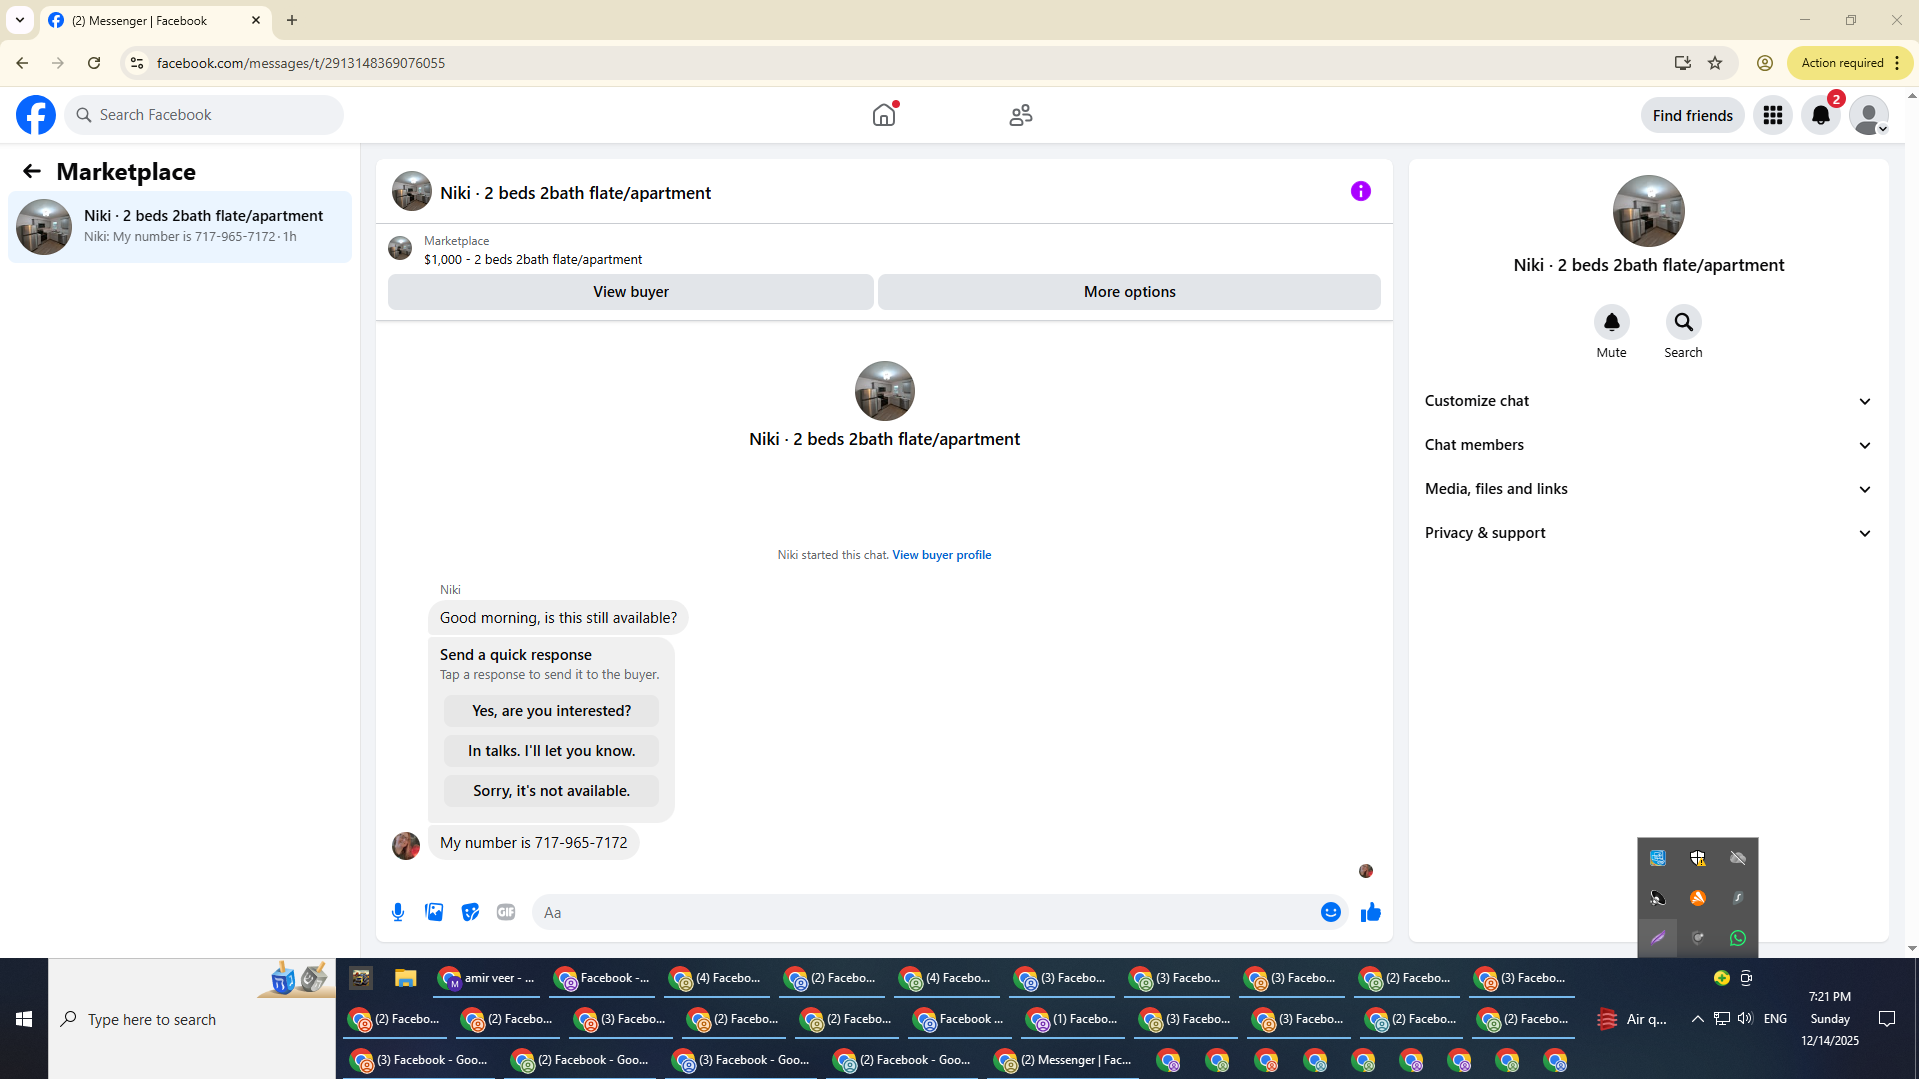This screenshot has width=1919, height=1079.
Task: Open Chrome profile icon
Action: [1765, 63]
